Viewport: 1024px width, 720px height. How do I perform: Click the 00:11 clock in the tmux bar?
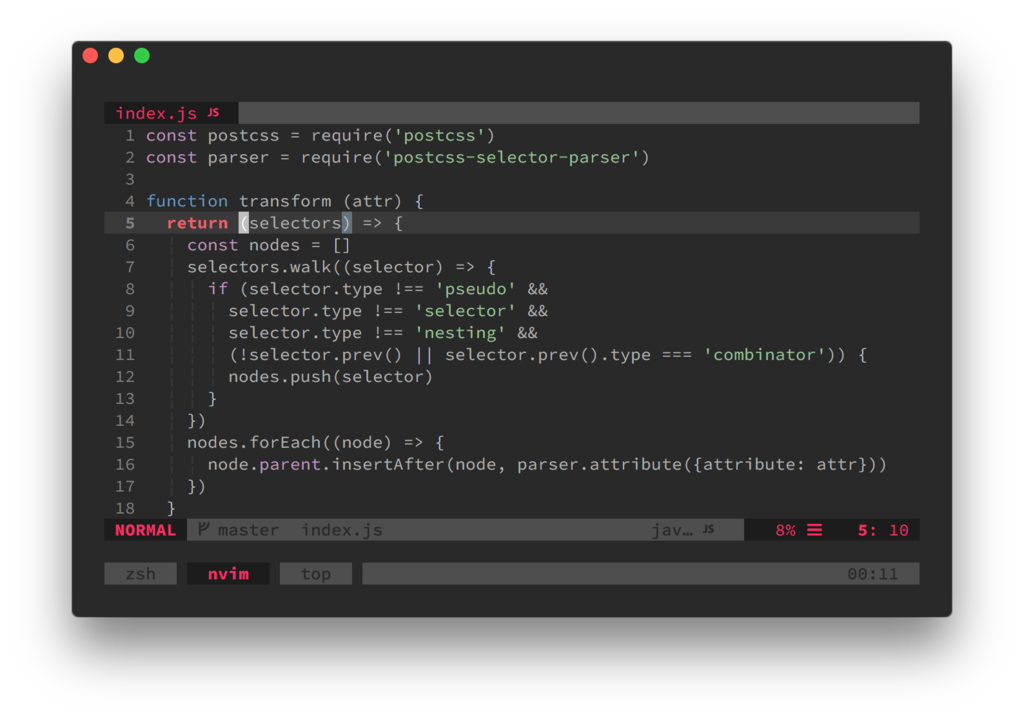click(872, 574)
